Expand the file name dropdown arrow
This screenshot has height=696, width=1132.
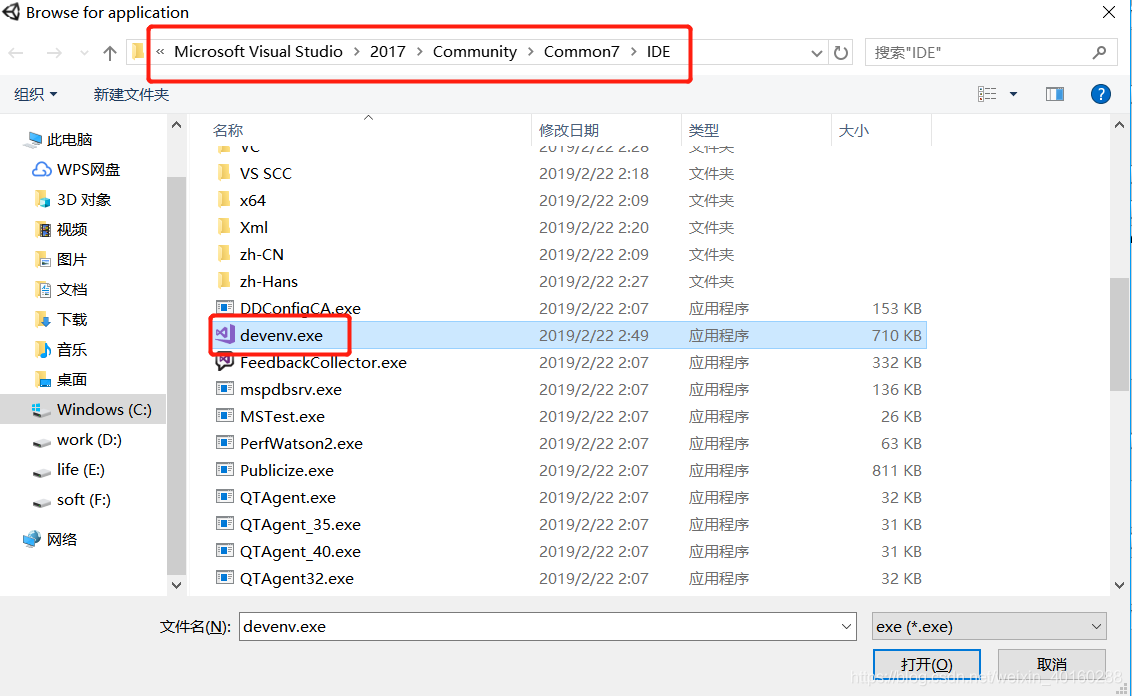(847, 627)
